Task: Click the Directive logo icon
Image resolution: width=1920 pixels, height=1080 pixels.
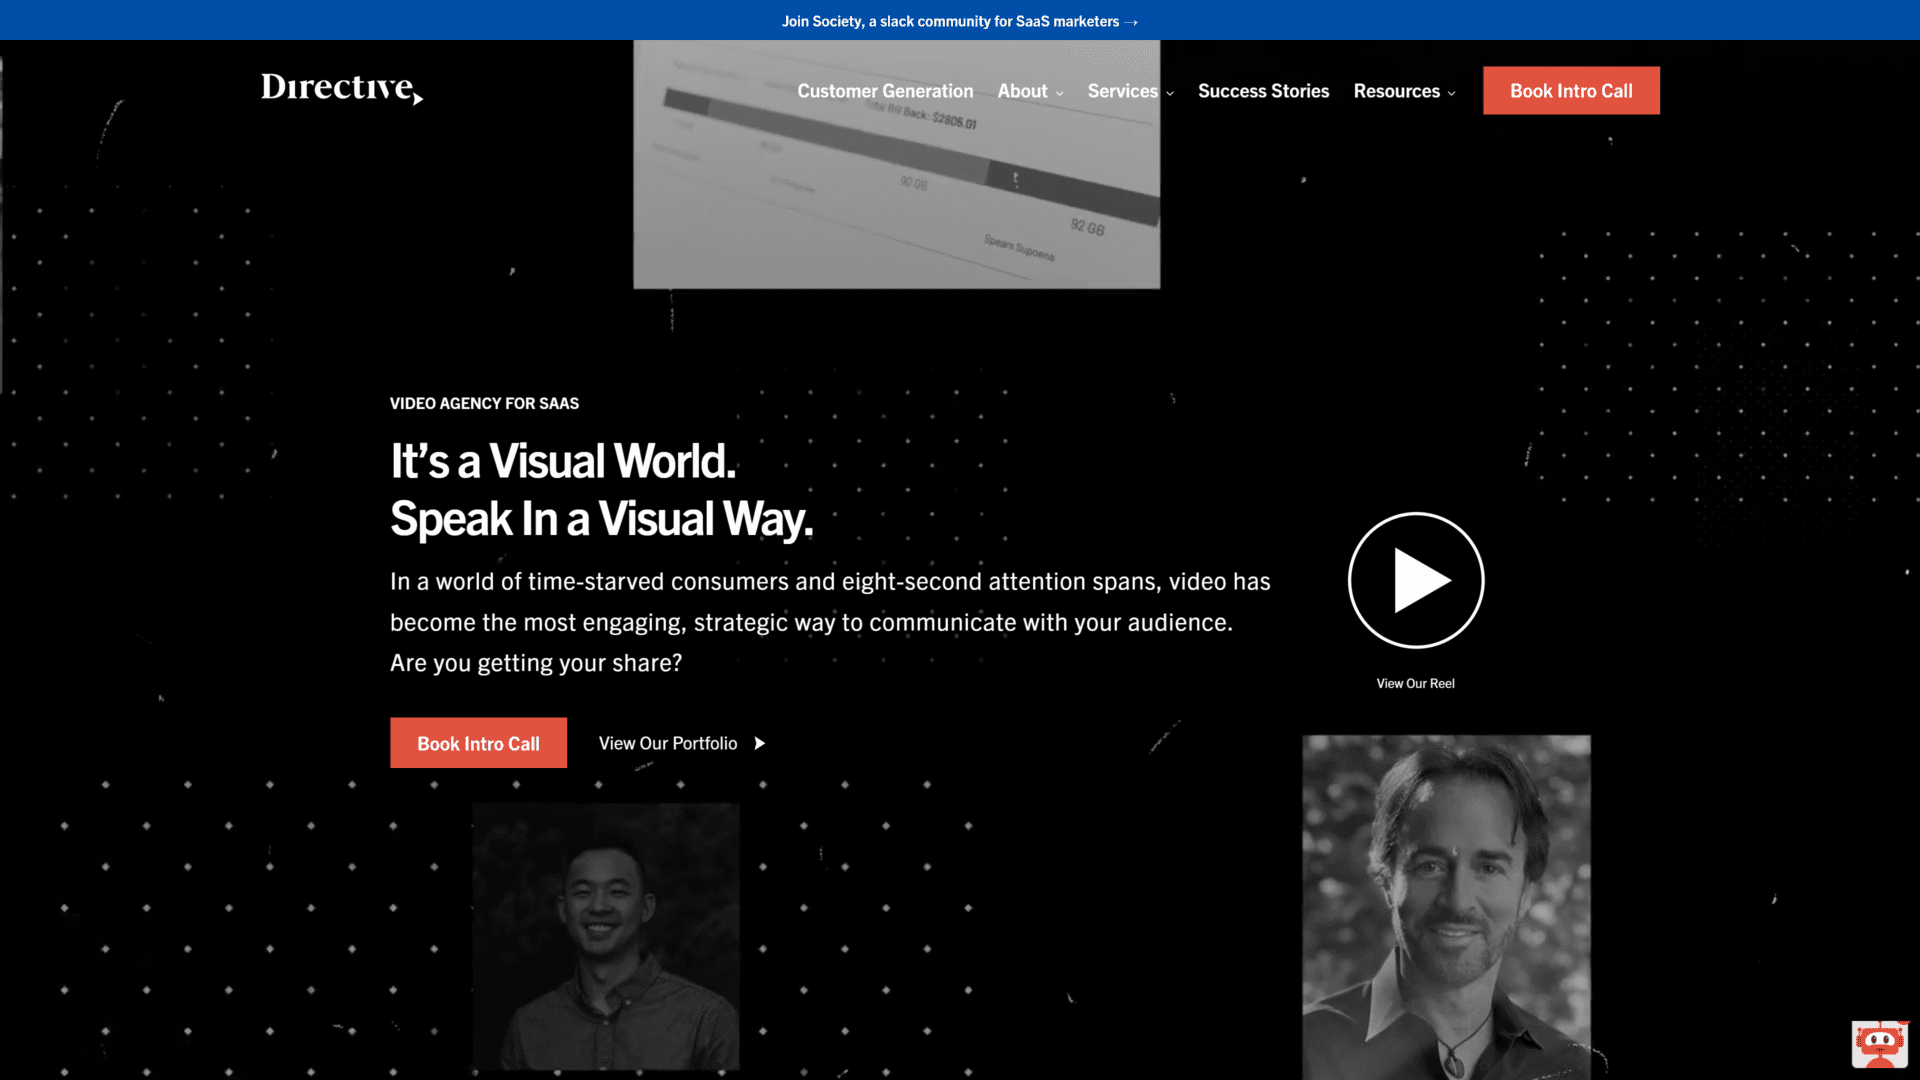Action: [x=342, y=88]
